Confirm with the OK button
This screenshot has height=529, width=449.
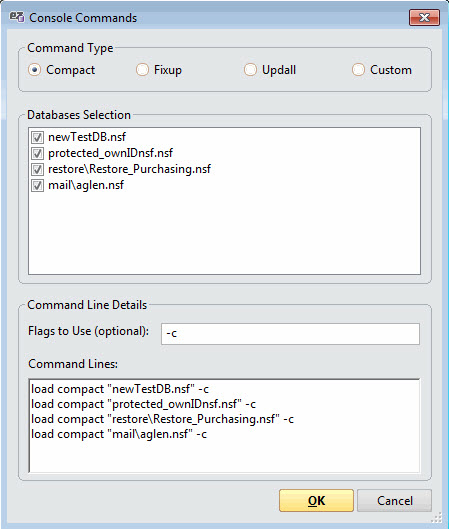(x=316, y=501)
